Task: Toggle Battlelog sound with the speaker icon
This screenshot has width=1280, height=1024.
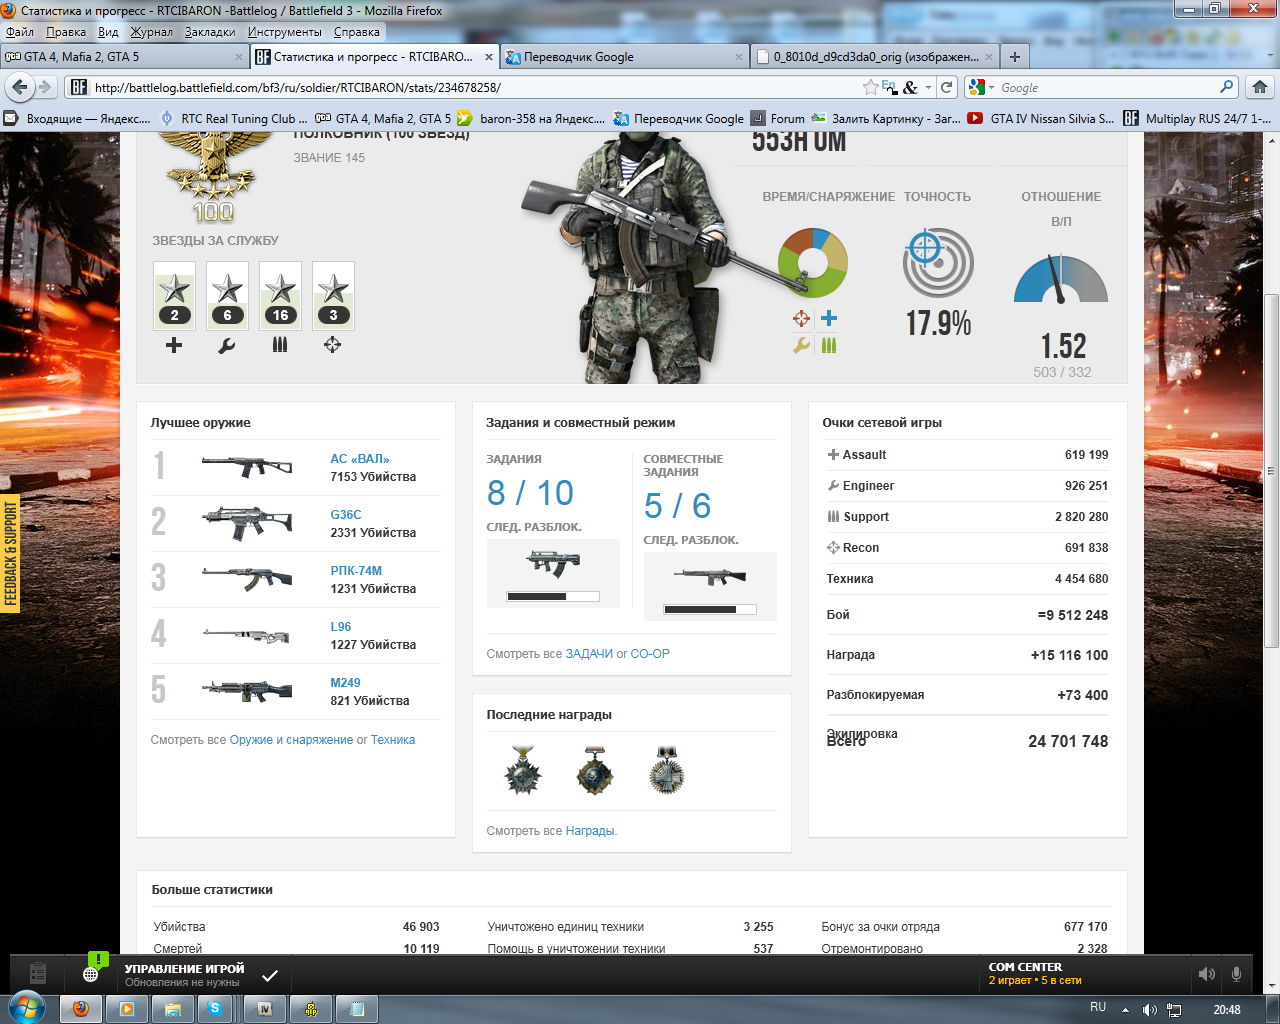Action: click(x=1207, y=974)
